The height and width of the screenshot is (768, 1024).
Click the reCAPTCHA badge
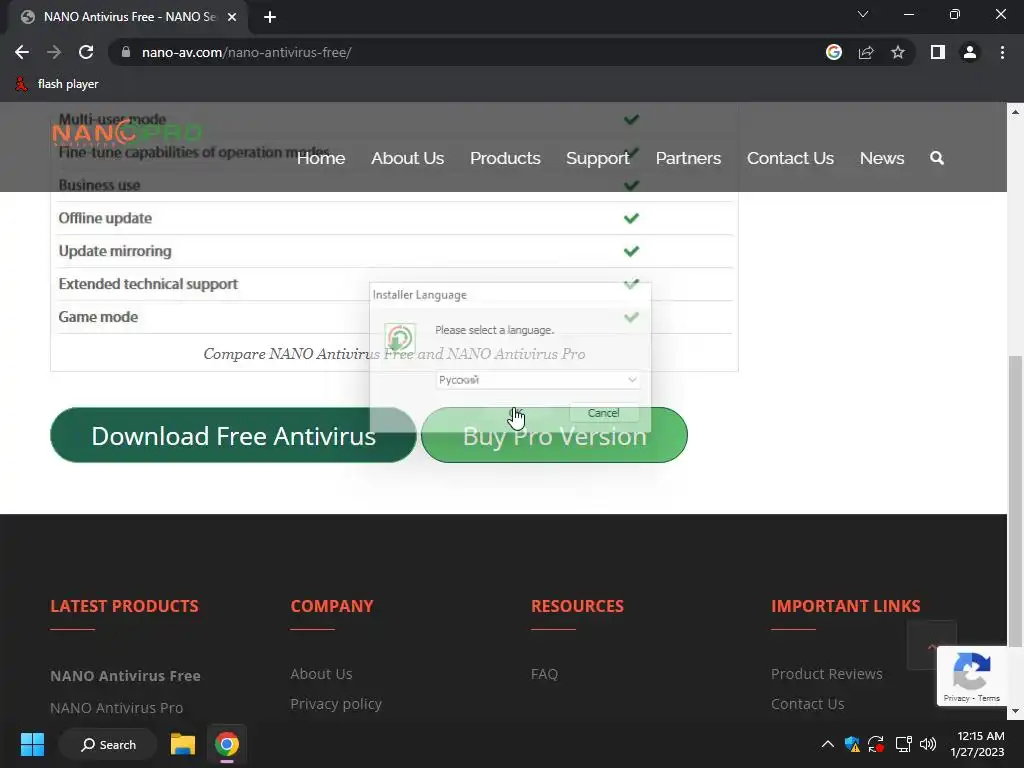[972, 676]
